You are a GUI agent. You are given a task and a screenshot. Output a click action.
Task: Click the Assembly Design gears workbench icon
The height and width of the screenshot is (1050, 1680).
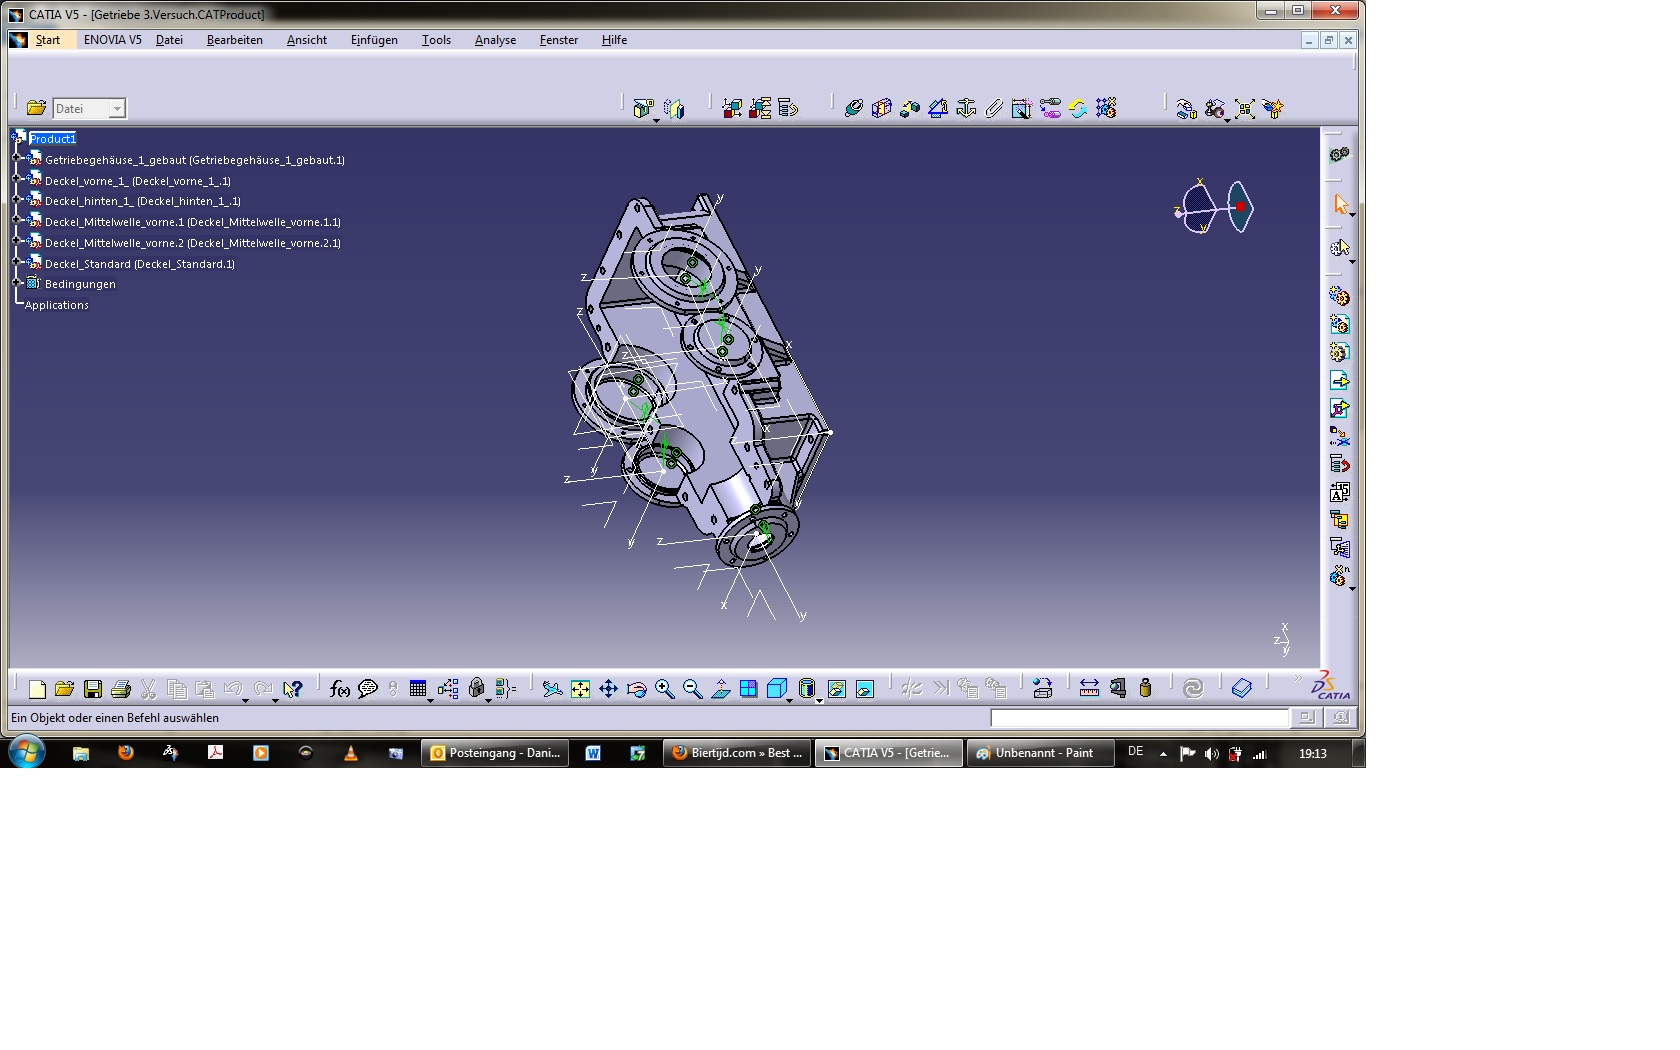point(1340,155)
